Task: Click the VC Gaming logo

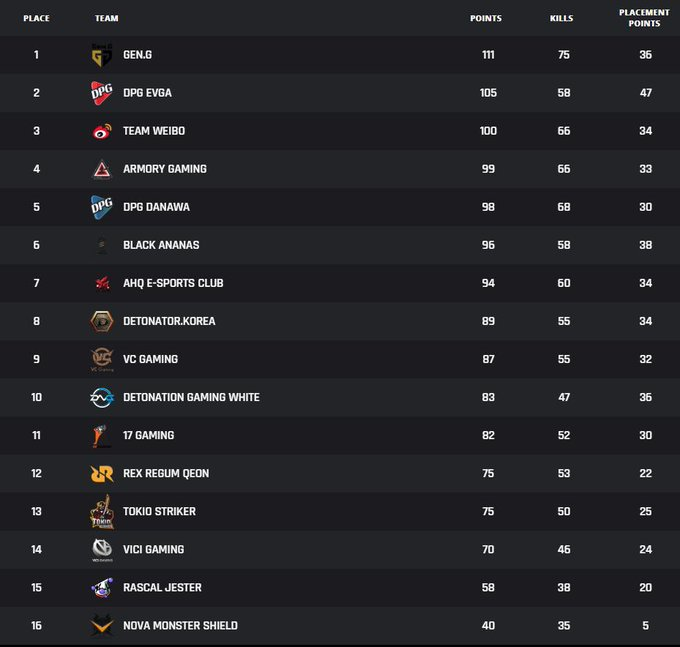Action: pos(102,359)
